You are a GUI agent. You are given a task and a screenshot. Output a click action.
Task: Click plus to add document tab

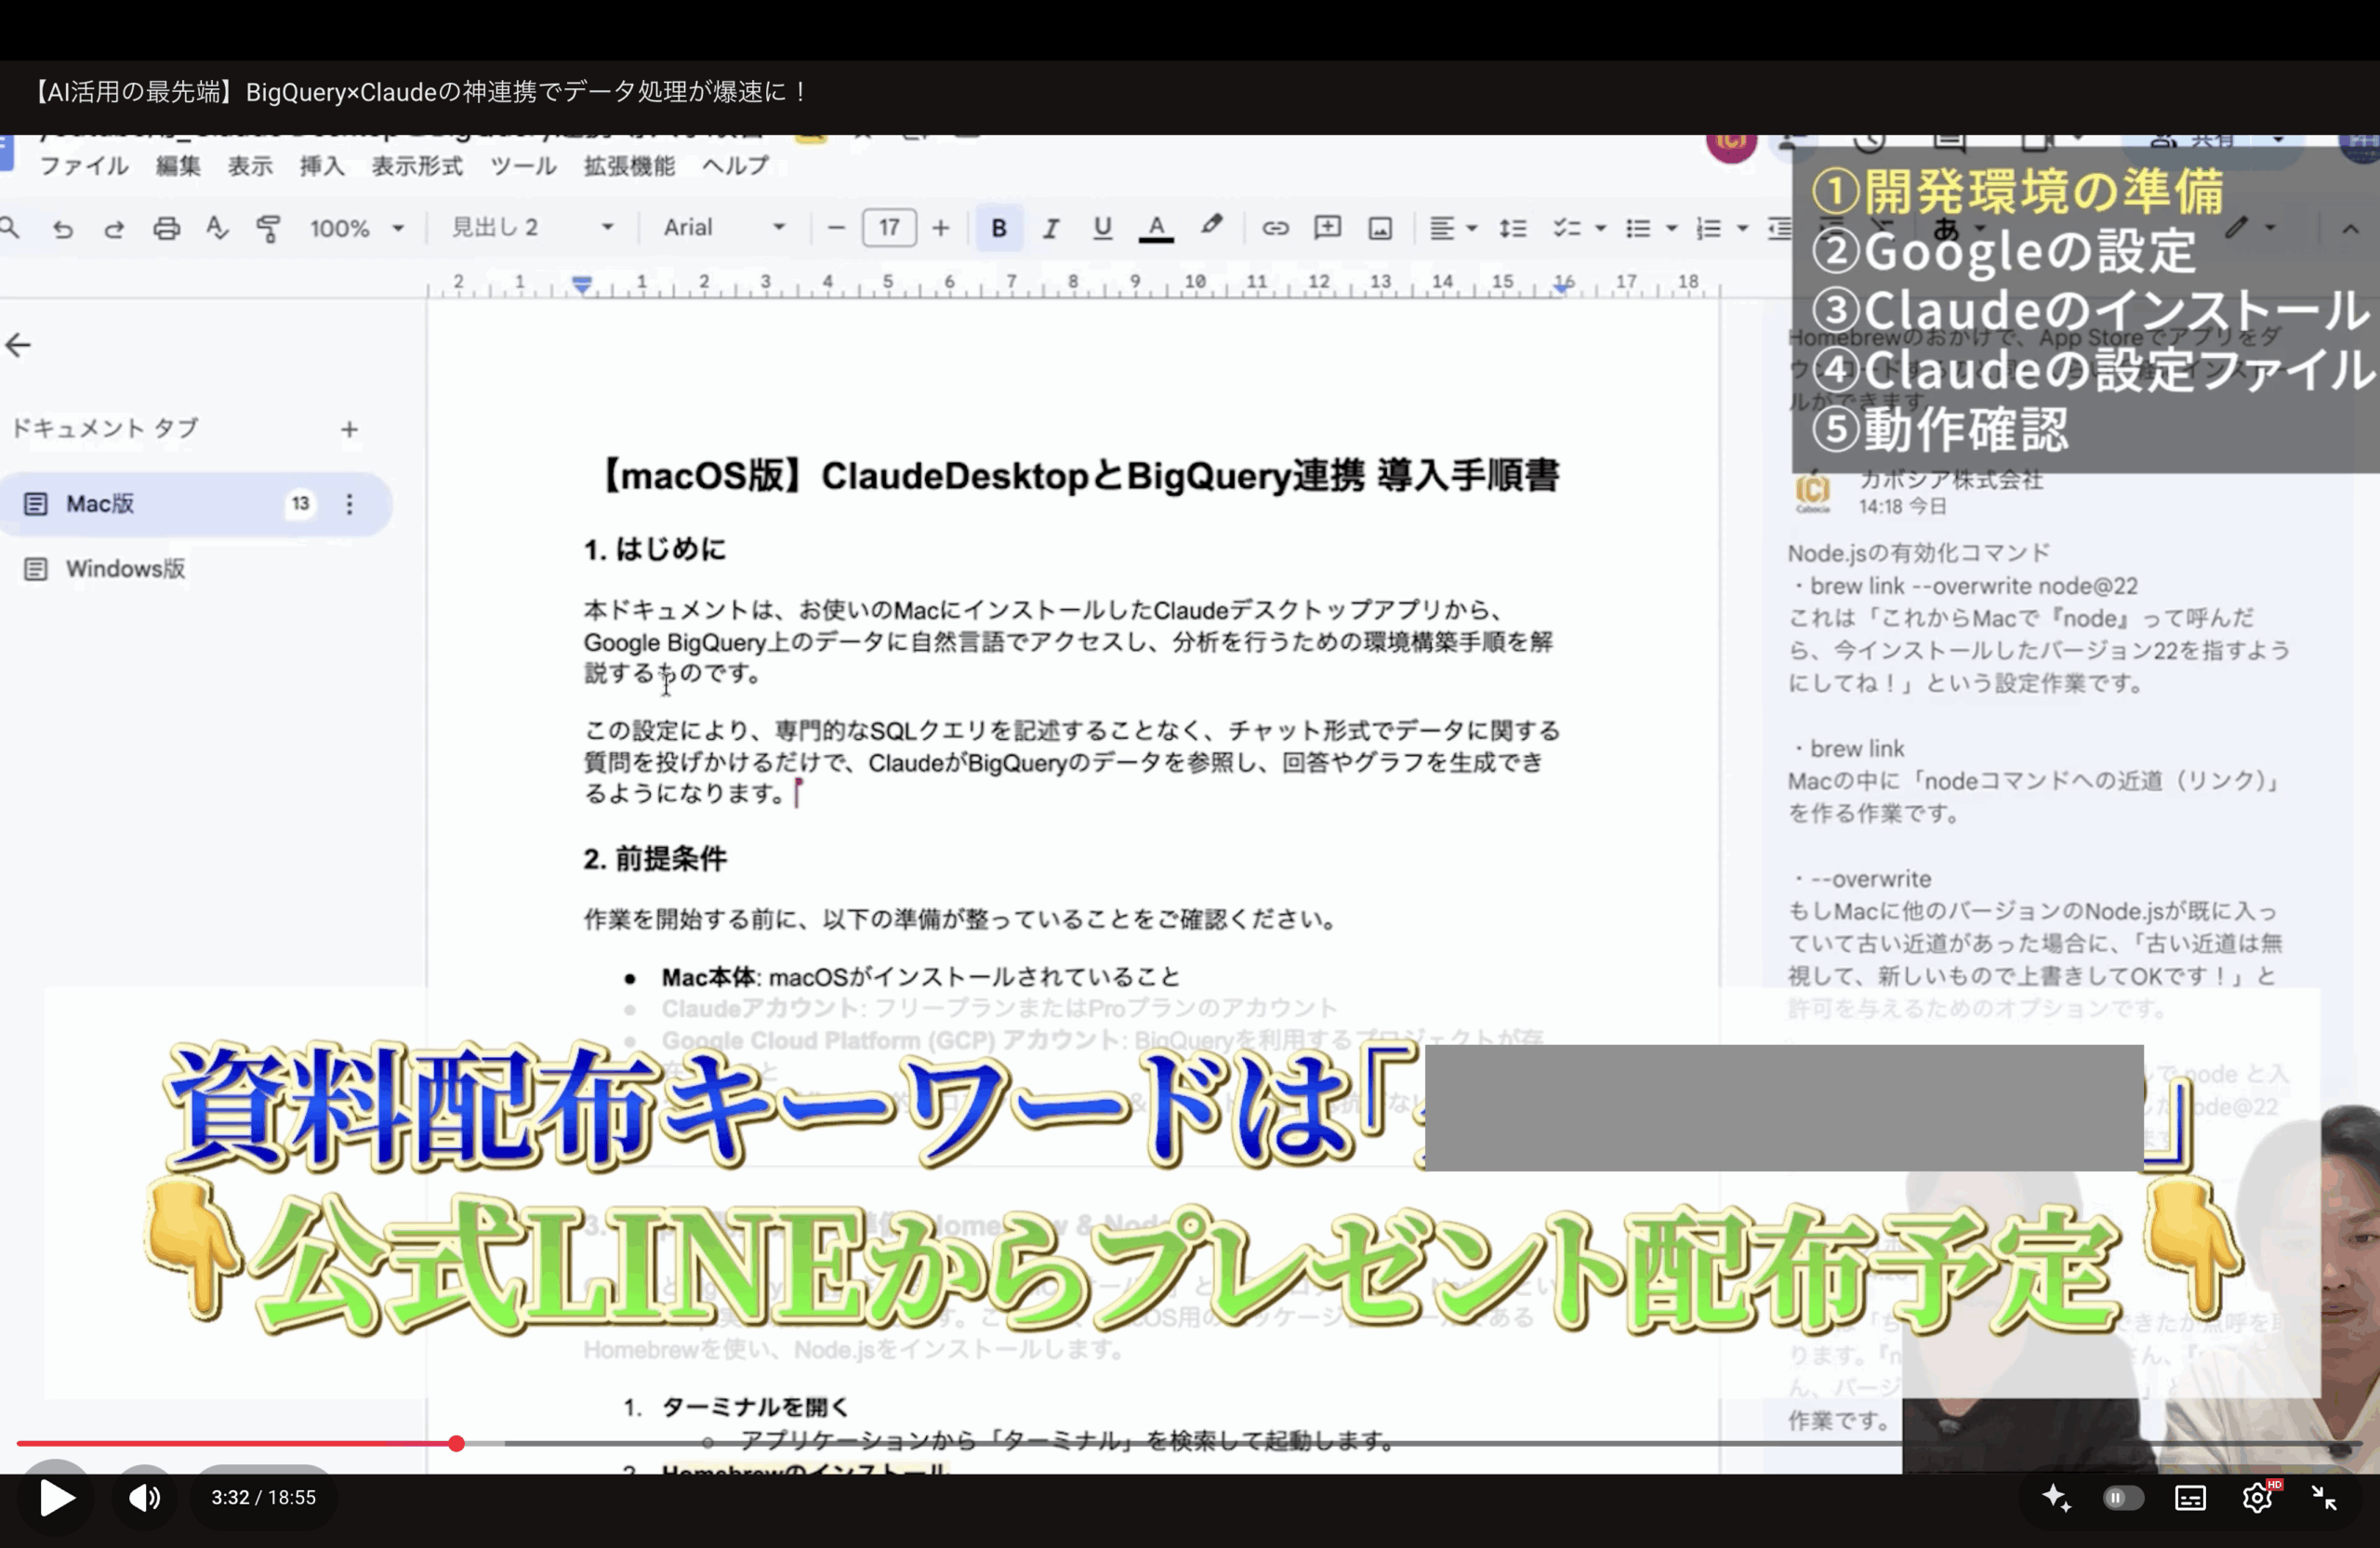tap(349, 430)
